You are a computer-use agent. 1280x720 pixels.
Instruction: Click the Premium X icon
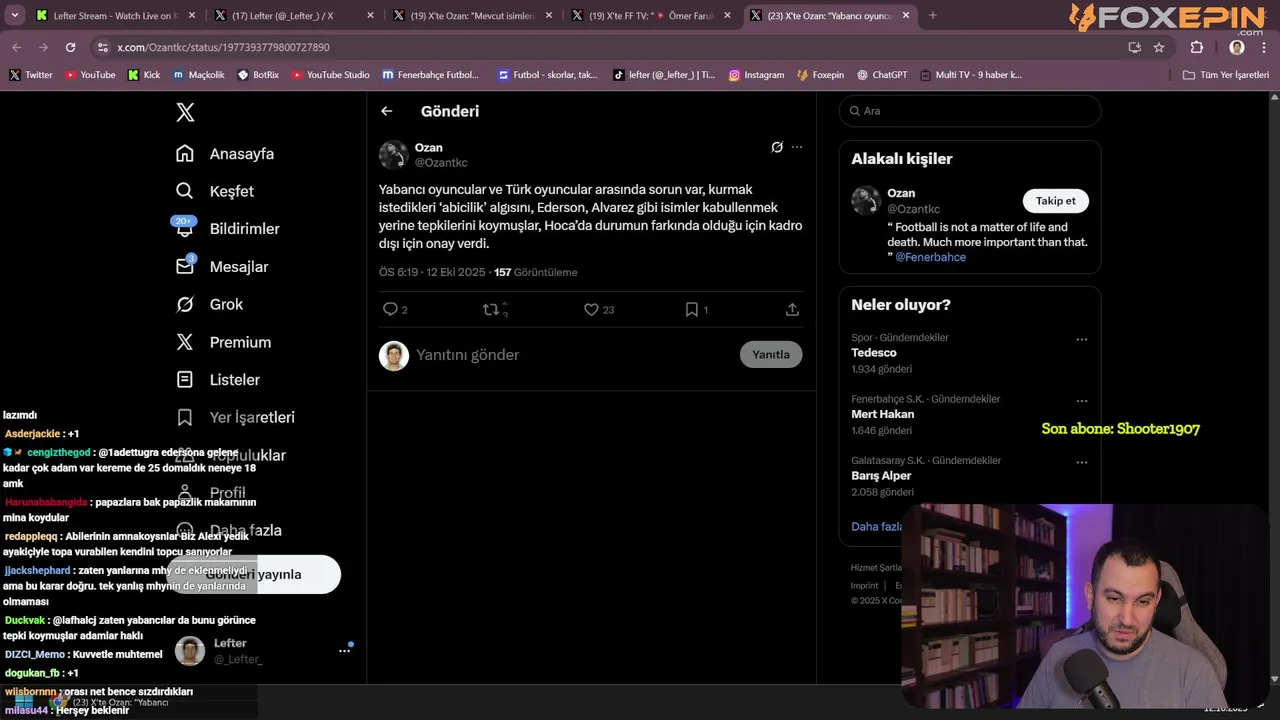pyautogui.click(x=185, y=342)
